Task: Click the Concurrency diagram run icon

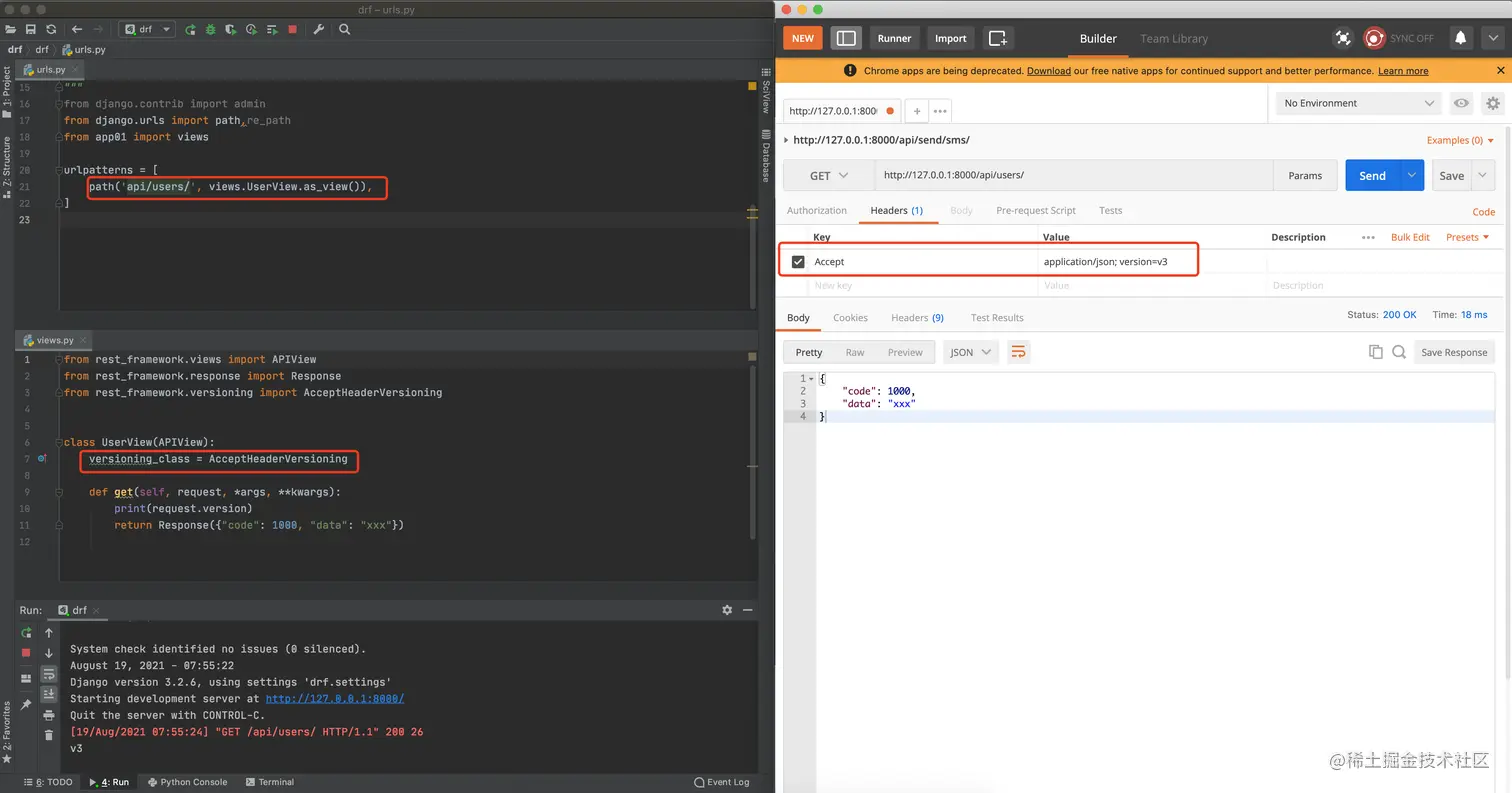Action: [x=272, y=30]
